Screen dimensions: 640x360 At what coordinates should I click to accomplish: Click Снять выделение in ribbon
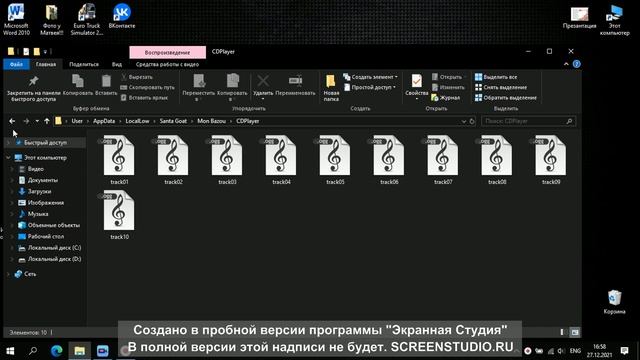pyautogui.click(x=501, y=87)
